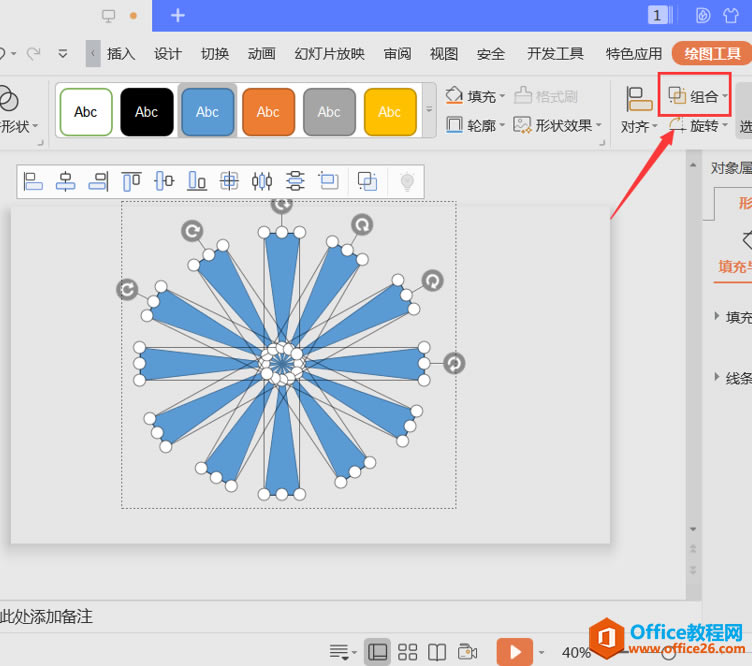The height and width of the screenshot is (666, 752).
Task: Open the 切换 transitions tab
Action: 215,54
